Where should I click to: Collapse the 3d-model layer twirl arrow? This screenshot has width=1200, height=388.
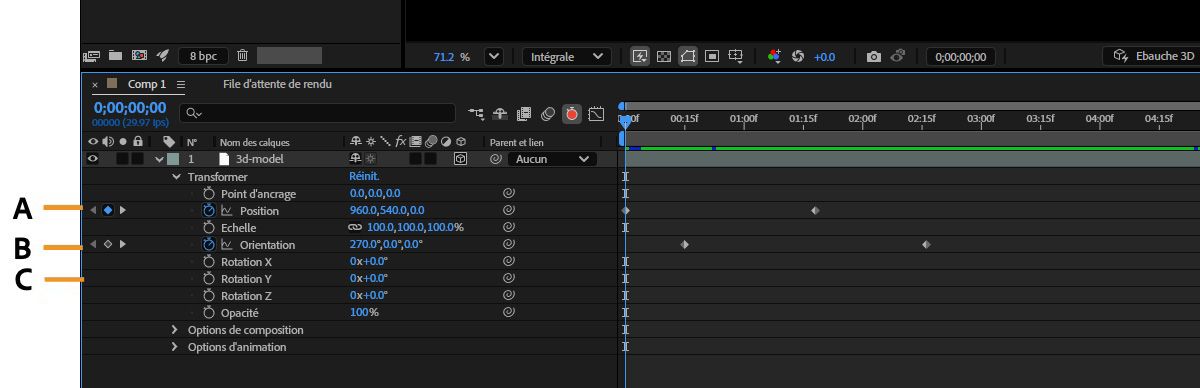tap(159, 159)
